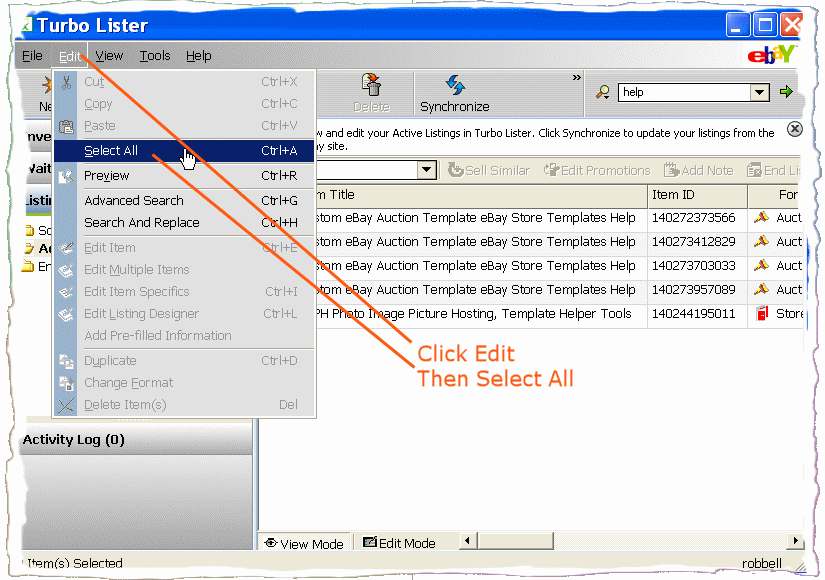This screenshot has height=580, width=825.
Task: Close the open Edit menu
Action: (x=69, y=56)
